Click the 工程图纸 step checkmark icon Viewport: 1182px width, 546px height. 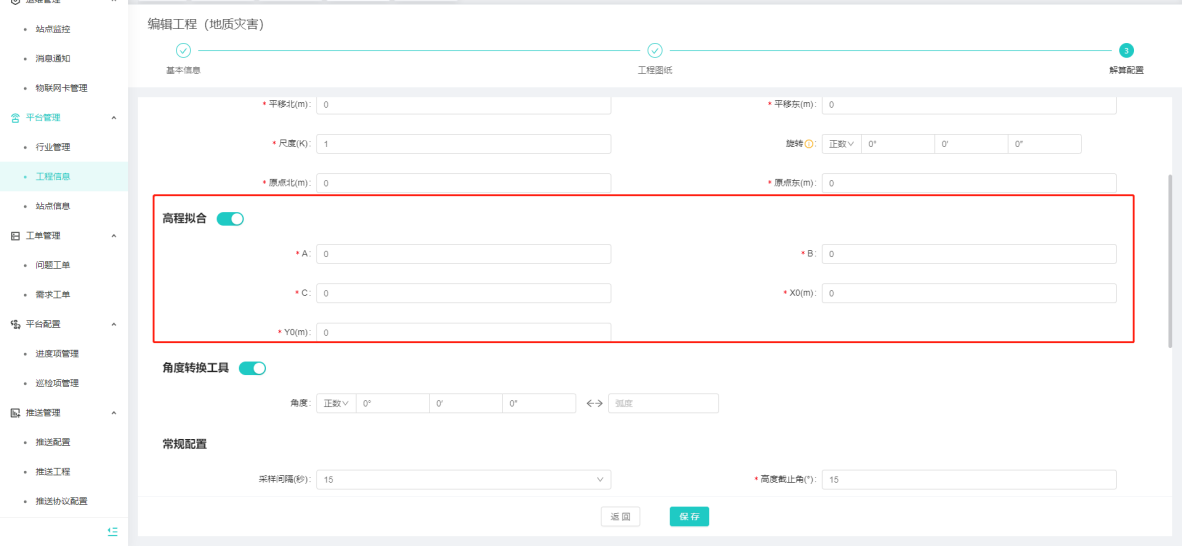point(654,50)
